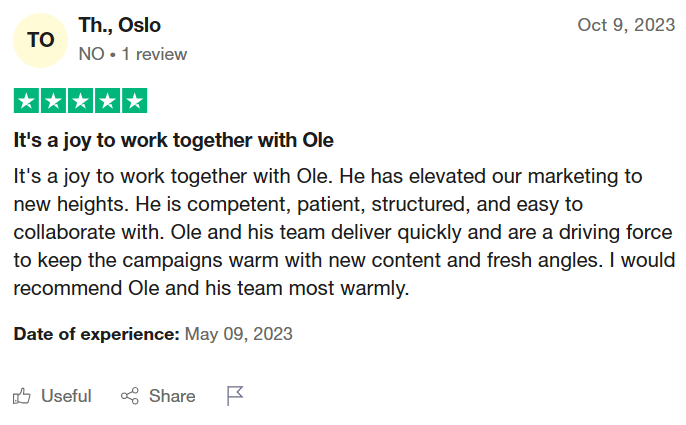
Task: Click the fourth green rating star
Action: [107, 101]
